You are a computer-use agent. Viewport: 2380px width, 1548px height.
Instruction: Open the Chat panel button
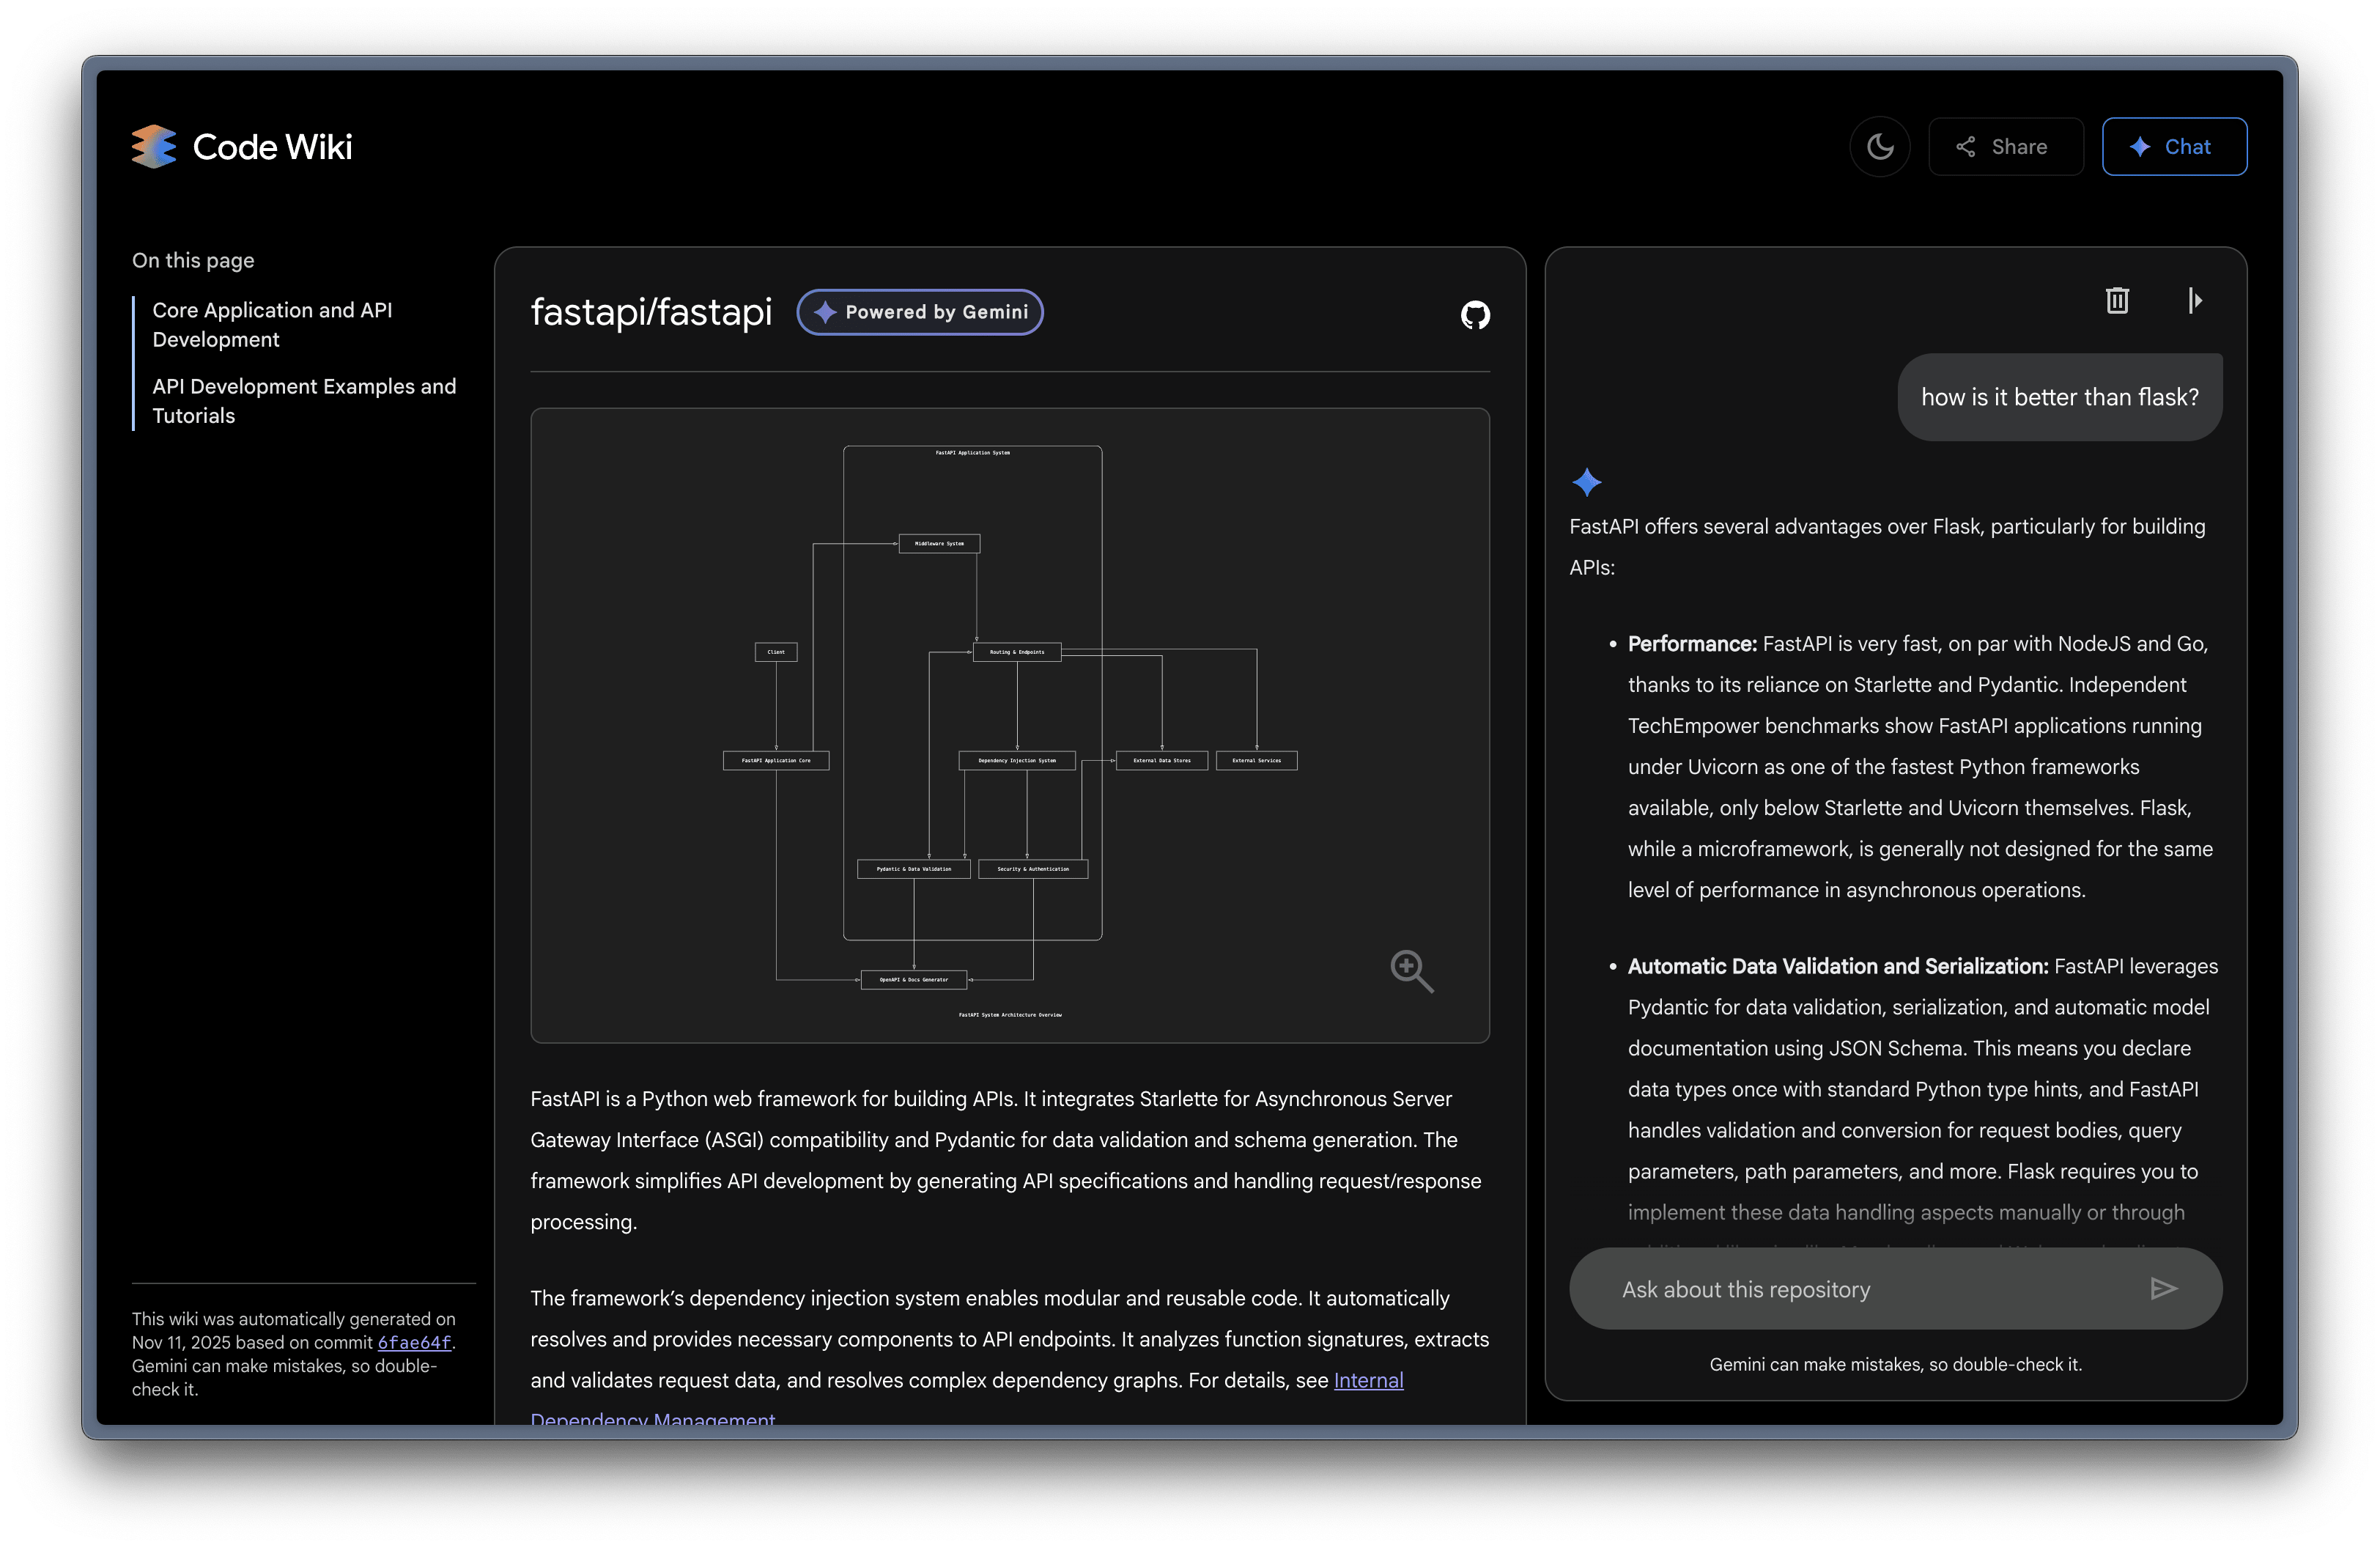pyautogui.click(x=2174, y=147)
